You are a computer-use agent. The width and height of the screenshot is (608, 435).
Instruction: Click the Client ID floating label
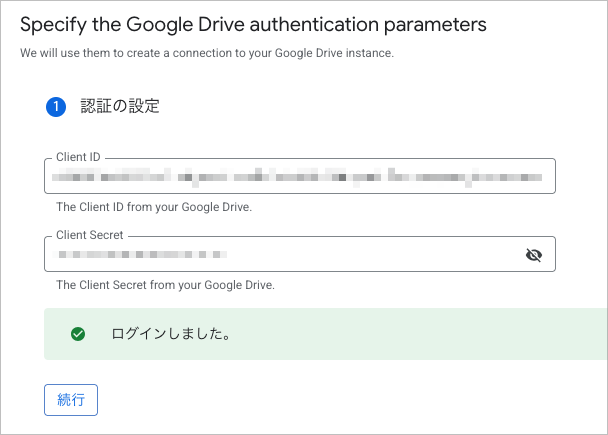pos(78,157)
